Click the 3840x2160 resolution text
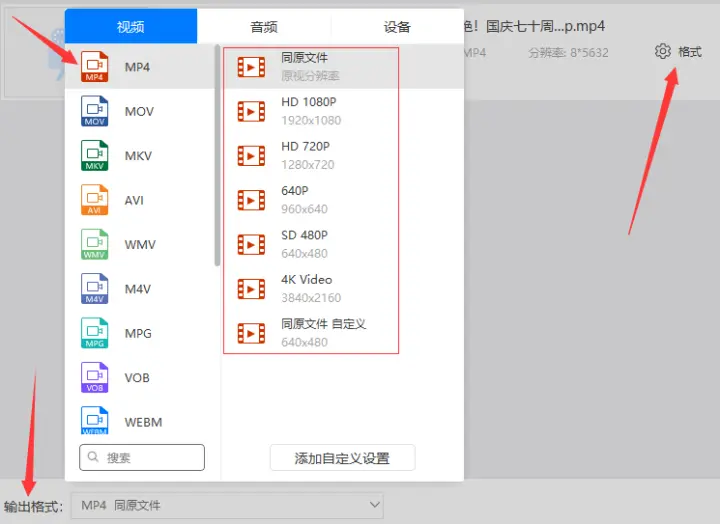 pos(311,298)
